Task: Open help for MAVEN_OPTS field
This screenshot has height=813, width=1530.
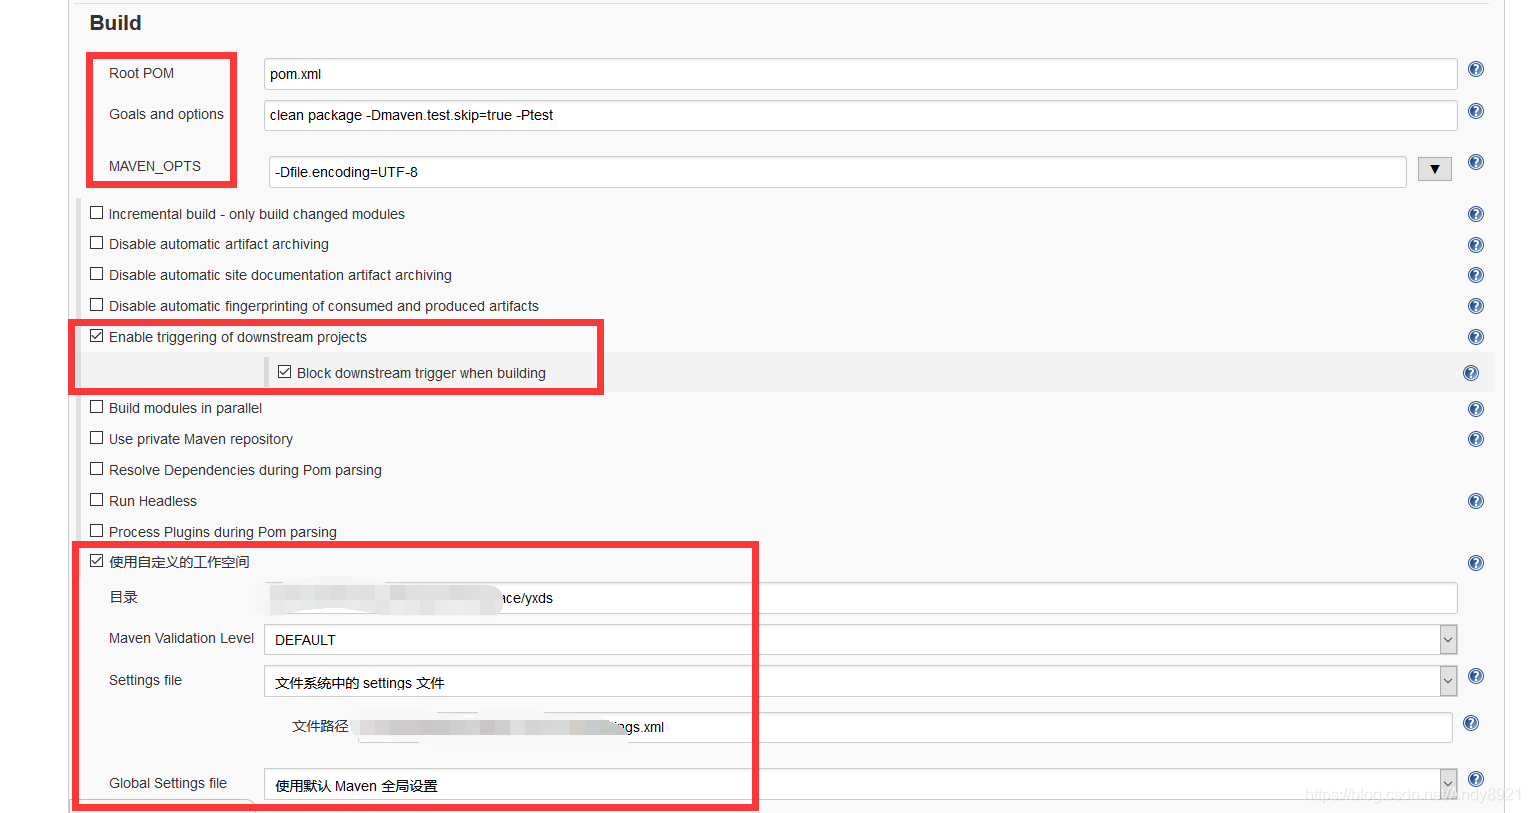Action: [x=1475, y=162]
